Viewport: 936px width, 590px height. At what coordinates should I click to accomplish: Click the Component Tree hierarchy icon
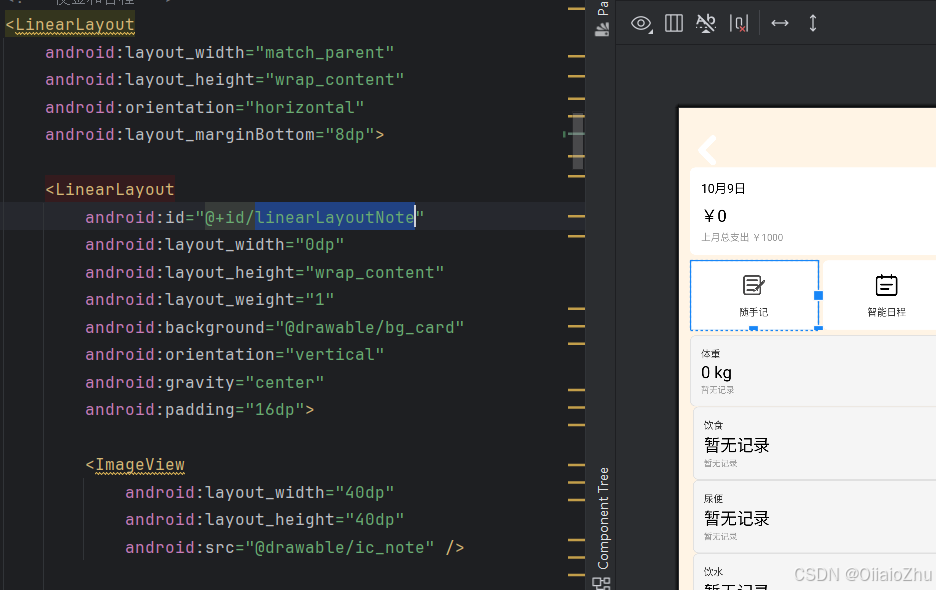click(601, 583)
